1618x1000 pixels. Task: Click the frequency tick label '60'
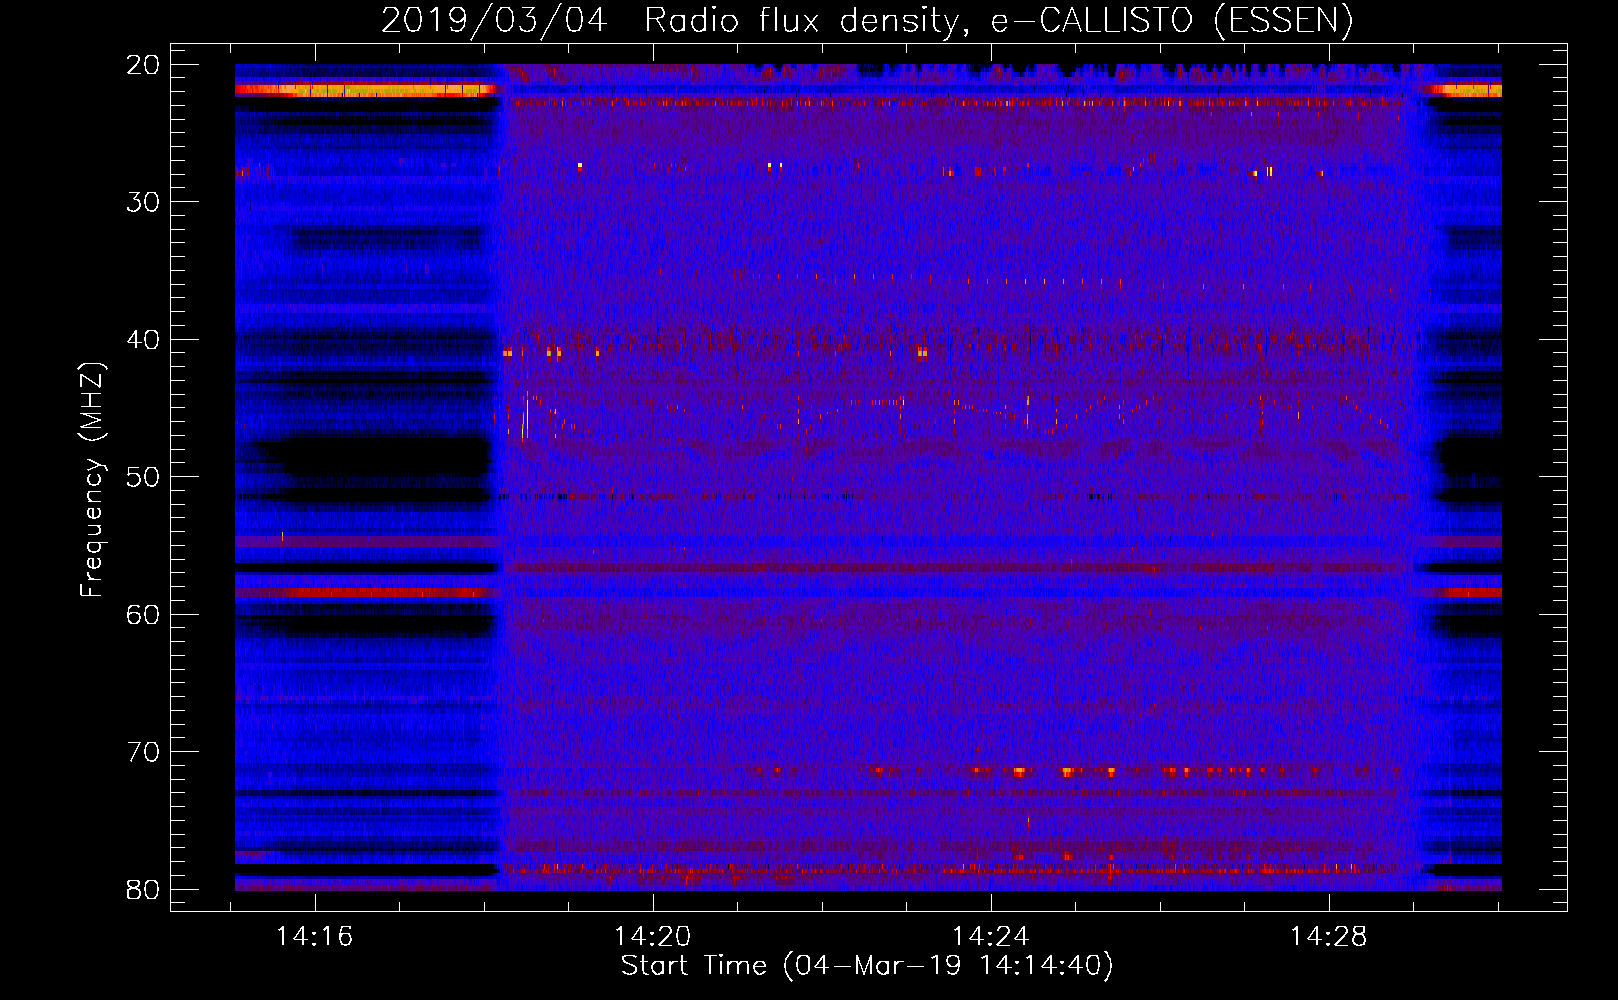[x=143, y=615]
